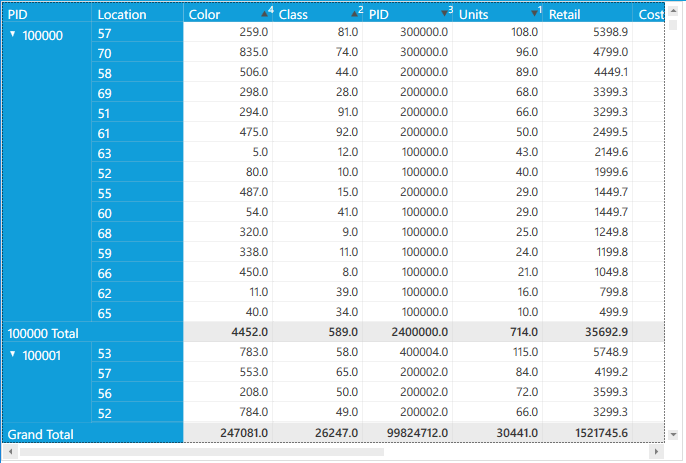Select the partially visible Cost column header
The width and height of the screenshot is (686, 463).
pyautogui.click(x=649, y=14)
